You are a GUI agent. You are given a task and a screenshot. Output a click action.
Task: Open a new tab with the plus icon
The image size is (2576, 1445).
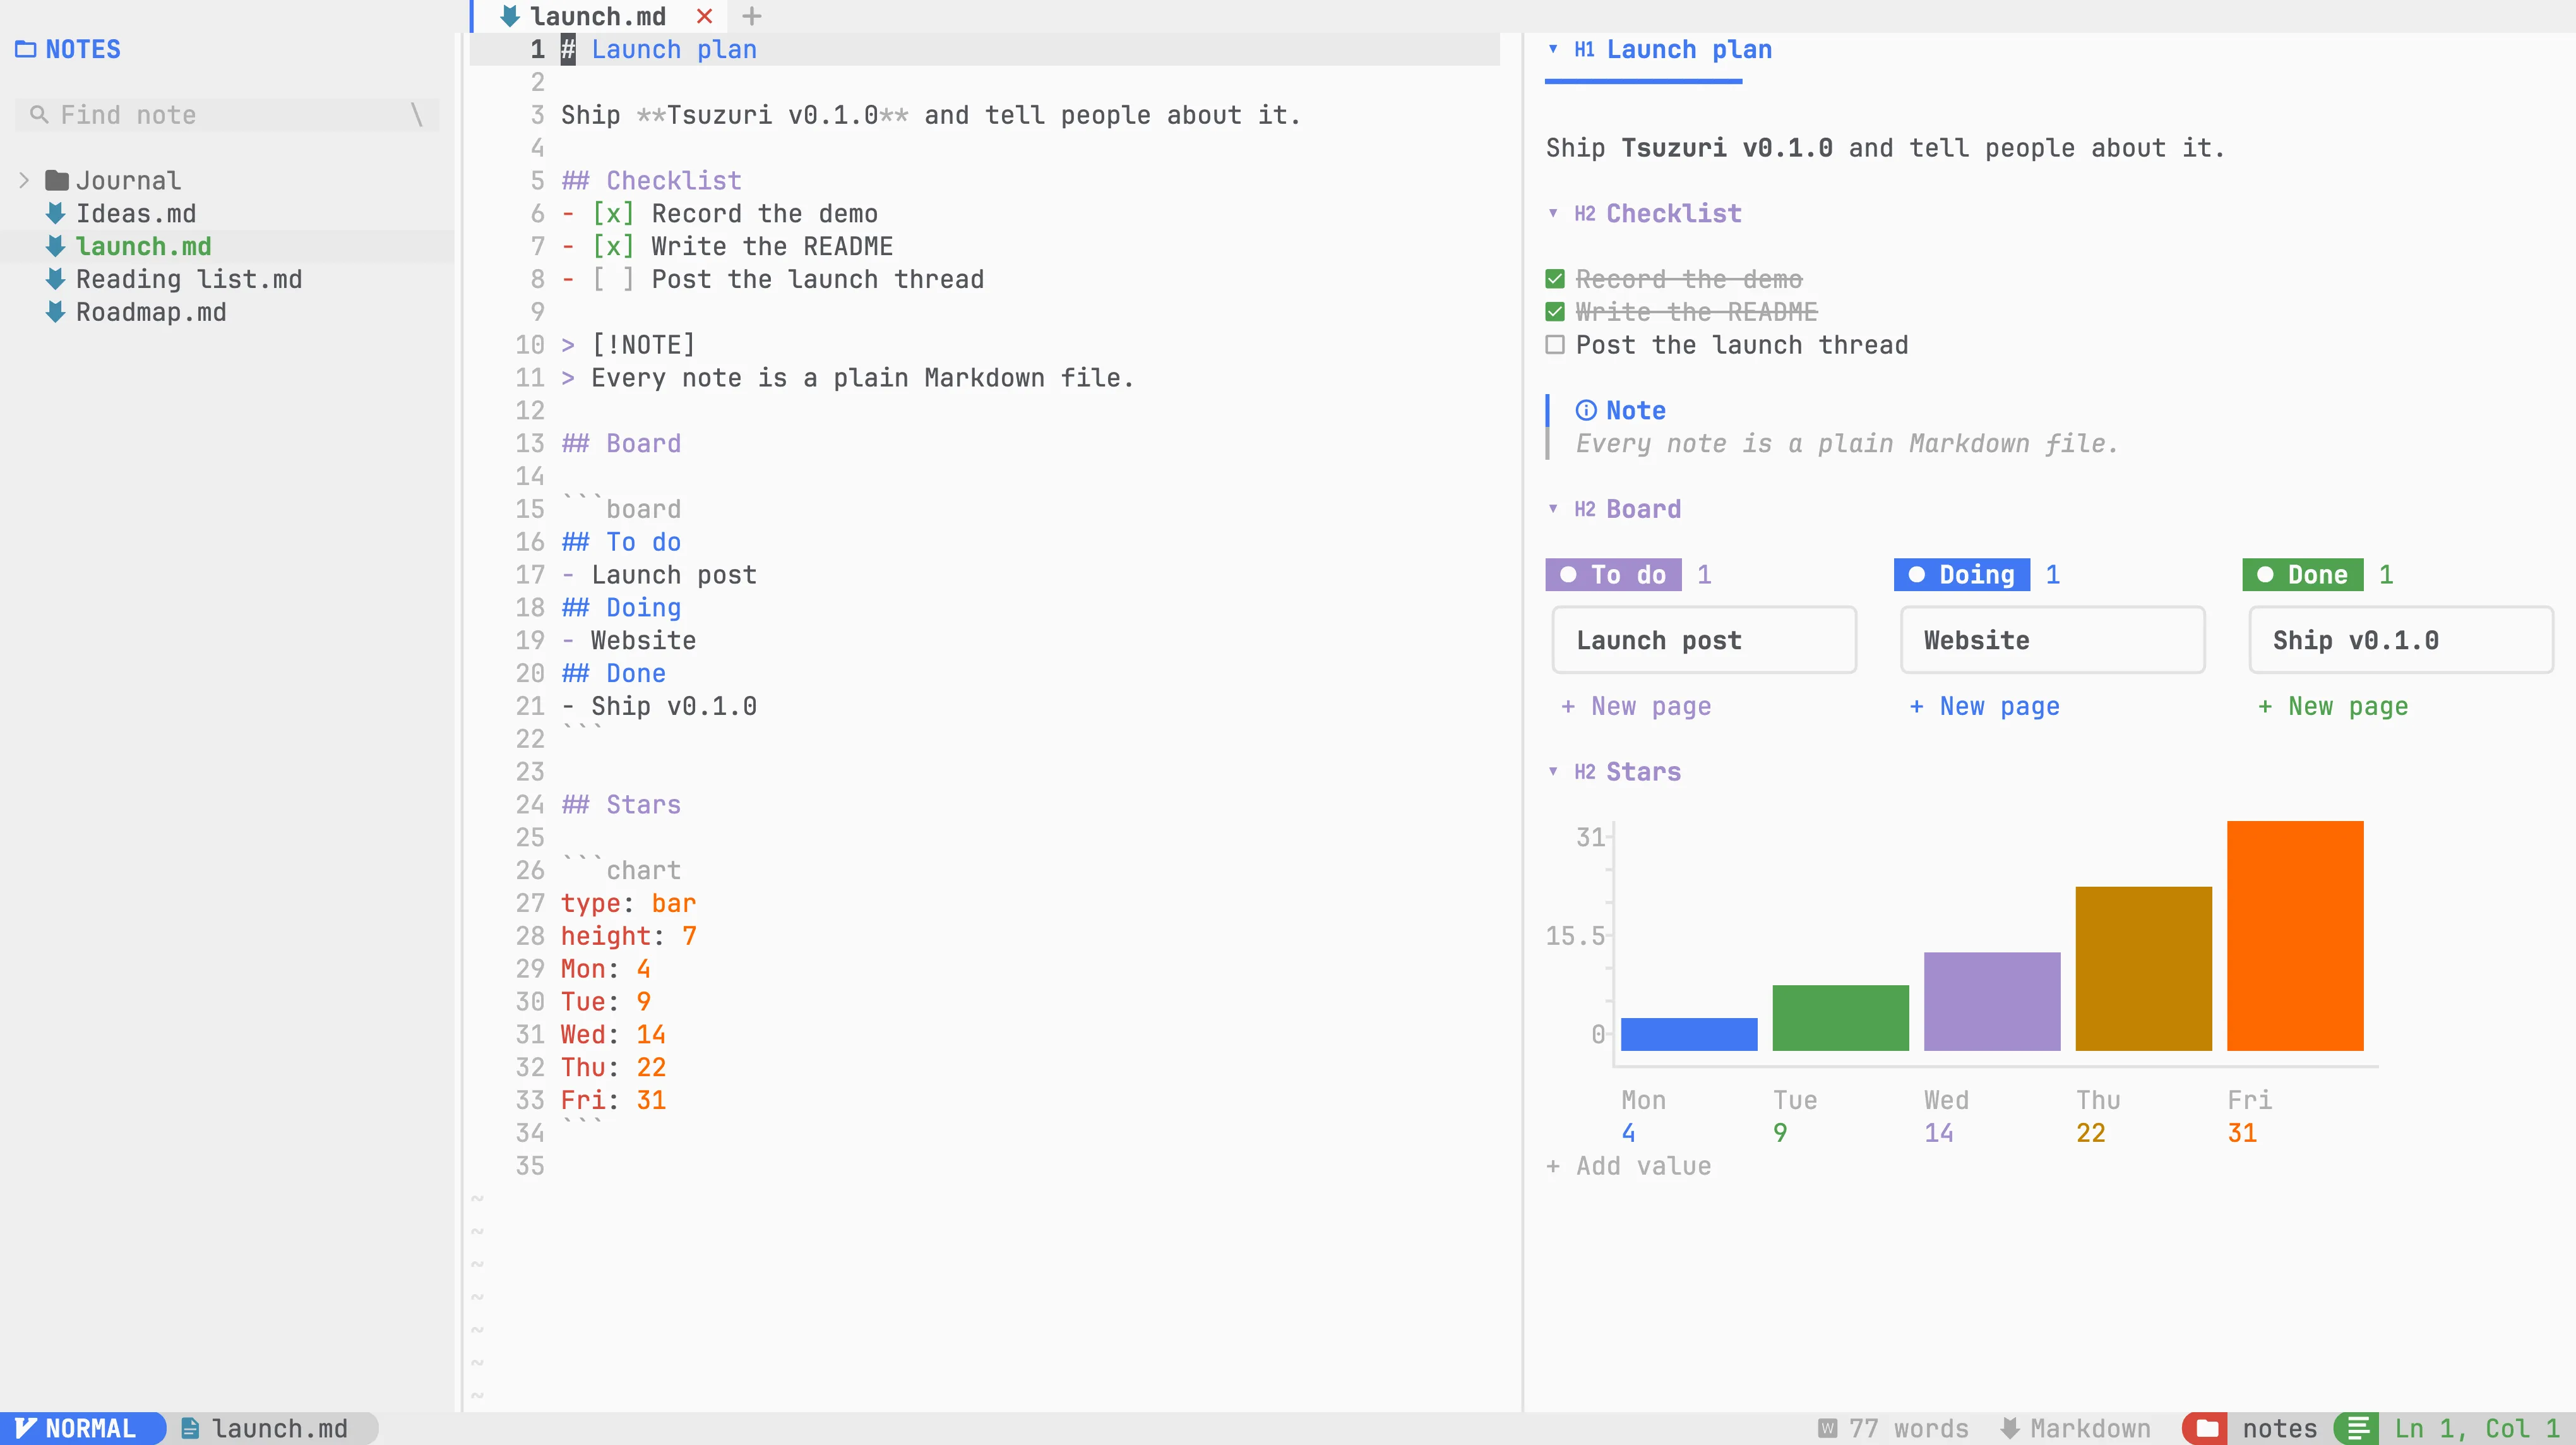tap(752, 16)
